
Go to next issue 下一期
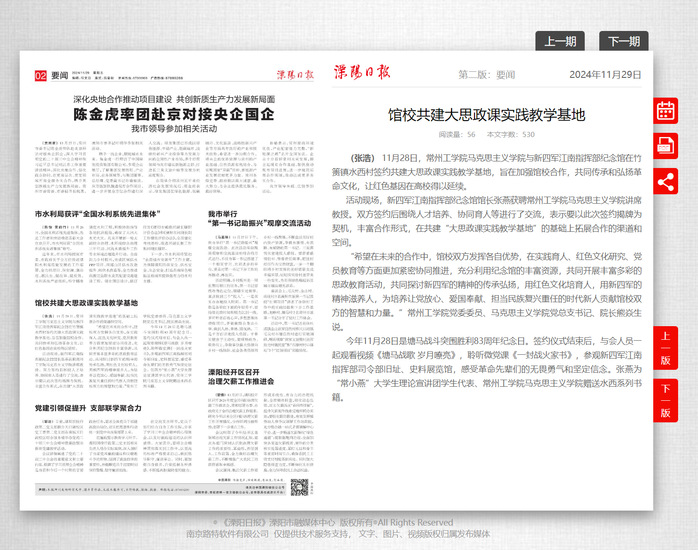pyautogui.click(x=624, y=41)
